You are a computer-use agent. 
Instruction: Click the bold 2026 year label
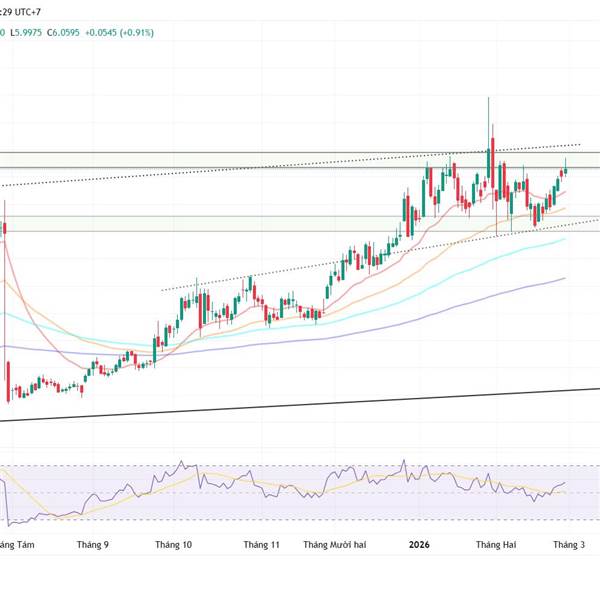click(x=419, y=545)
